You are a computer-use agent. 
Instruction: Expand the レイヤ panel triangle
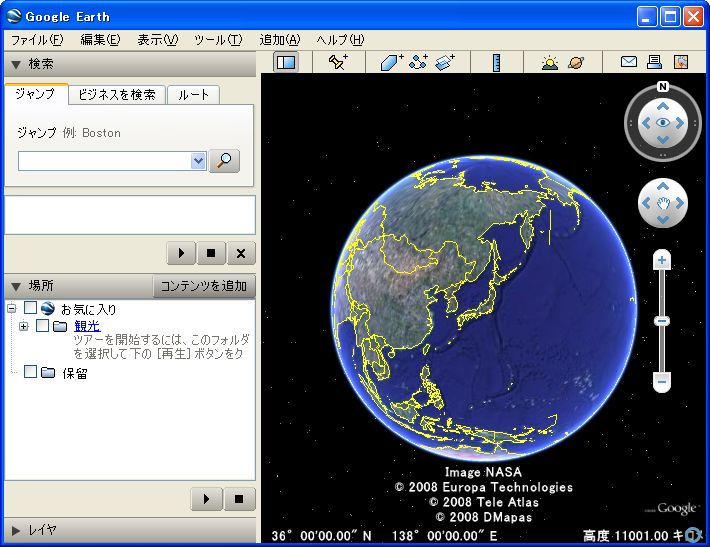(x=16, y=530)
